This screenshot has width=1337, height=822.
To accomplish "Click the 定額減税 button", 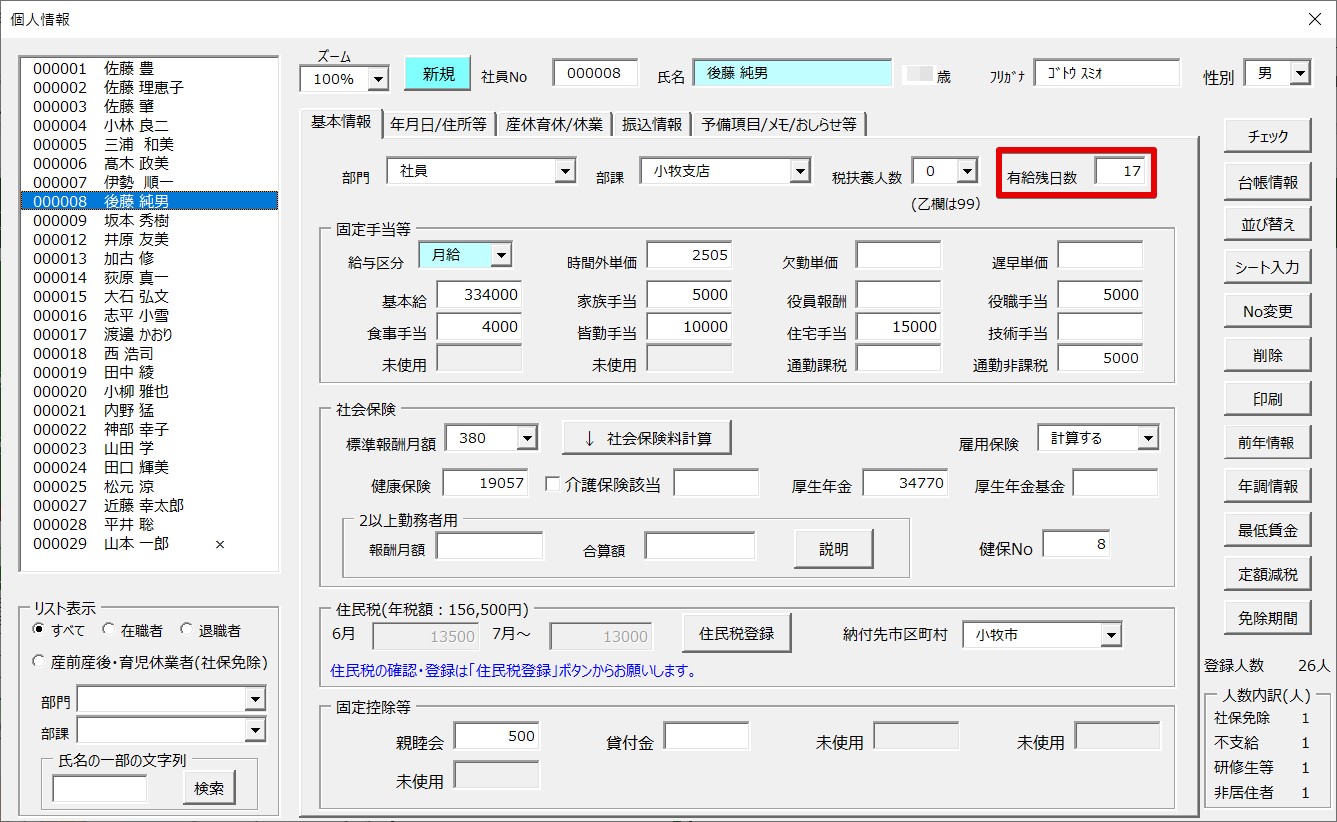I will point(1267,574).
